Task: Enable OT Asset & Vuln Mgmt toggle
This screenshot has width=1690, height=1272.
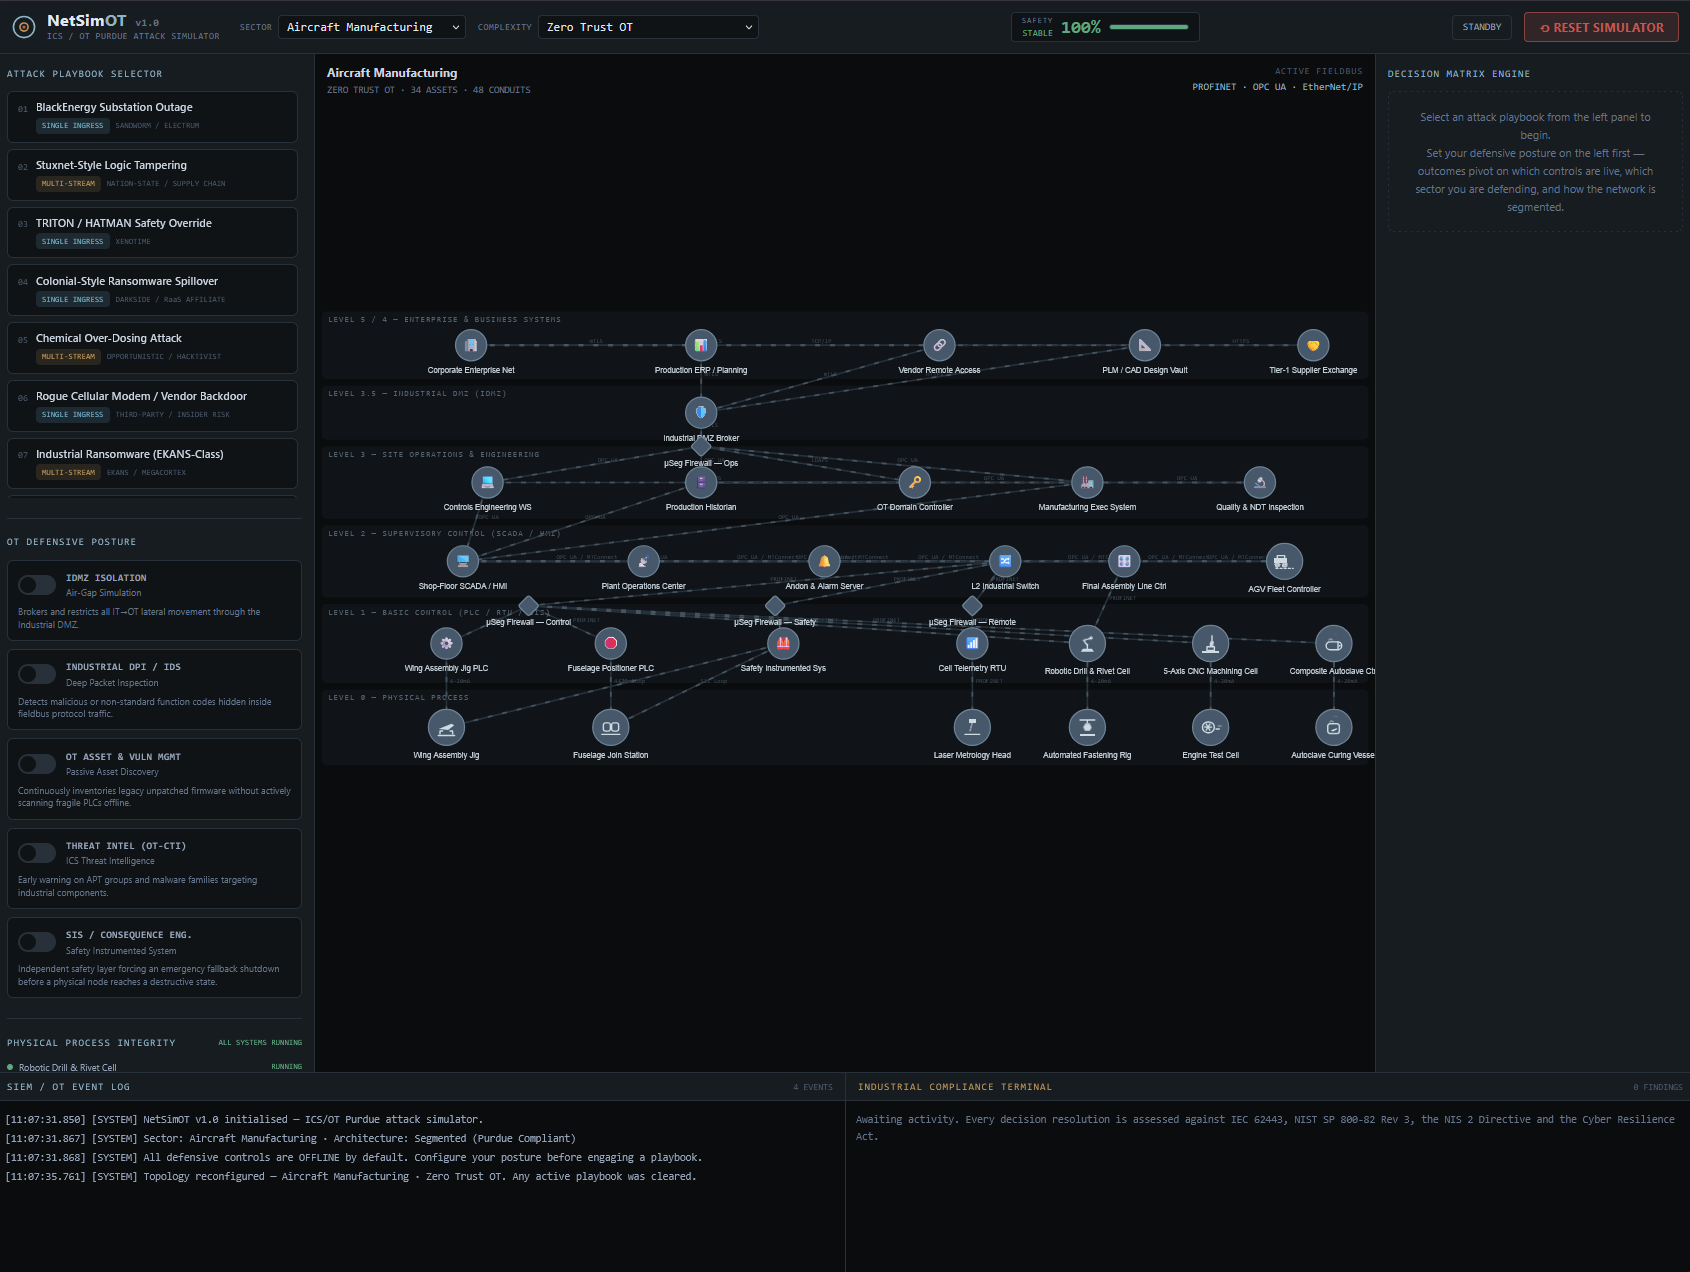Action: click(x=37, y=764)
